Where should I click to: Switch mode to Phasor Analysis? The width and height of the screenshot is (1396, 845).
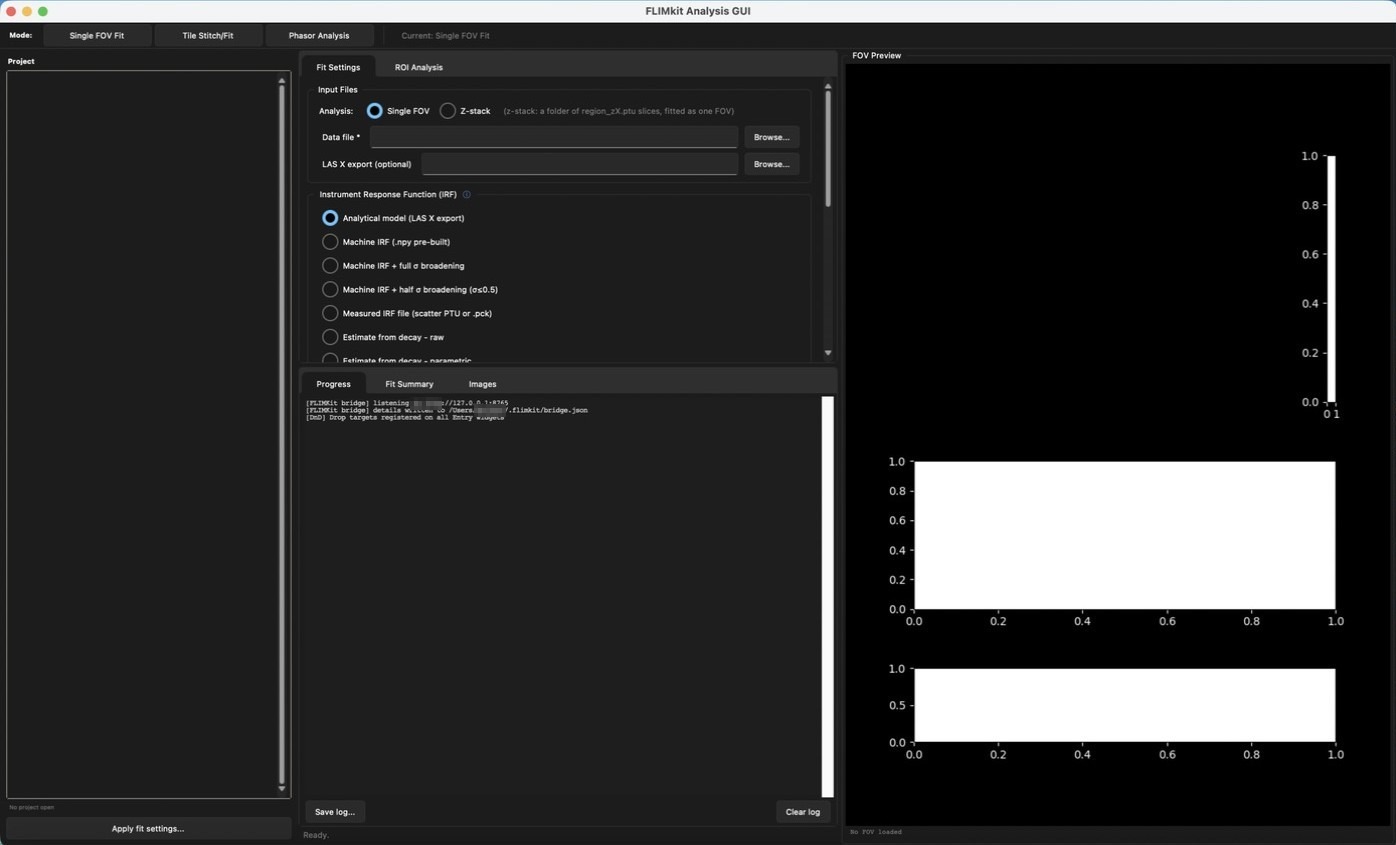point(319,36)
